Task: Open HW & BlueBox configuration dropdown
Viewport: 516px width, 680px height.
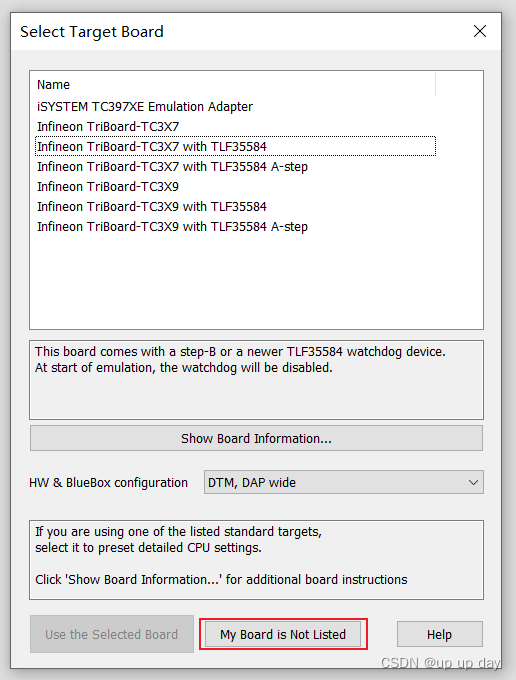Action: 343,482
